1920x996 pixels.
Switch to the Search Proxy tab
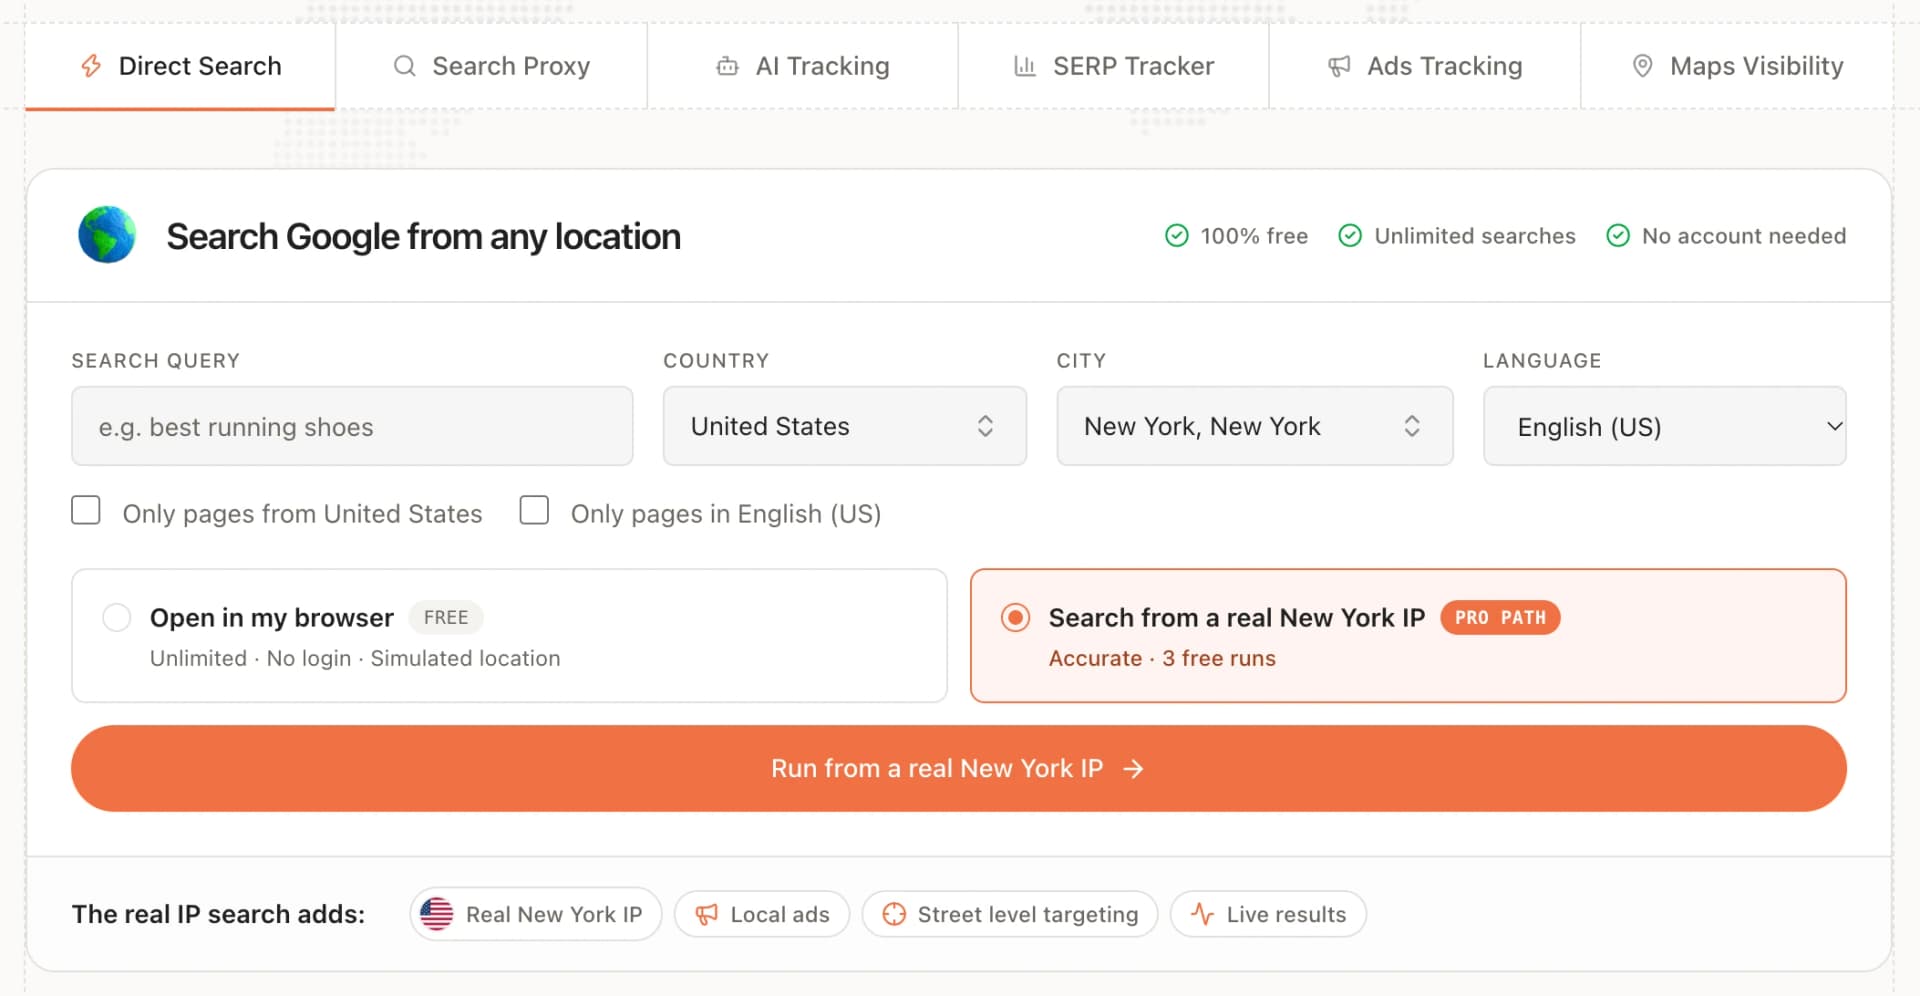(x=491, y=66)
